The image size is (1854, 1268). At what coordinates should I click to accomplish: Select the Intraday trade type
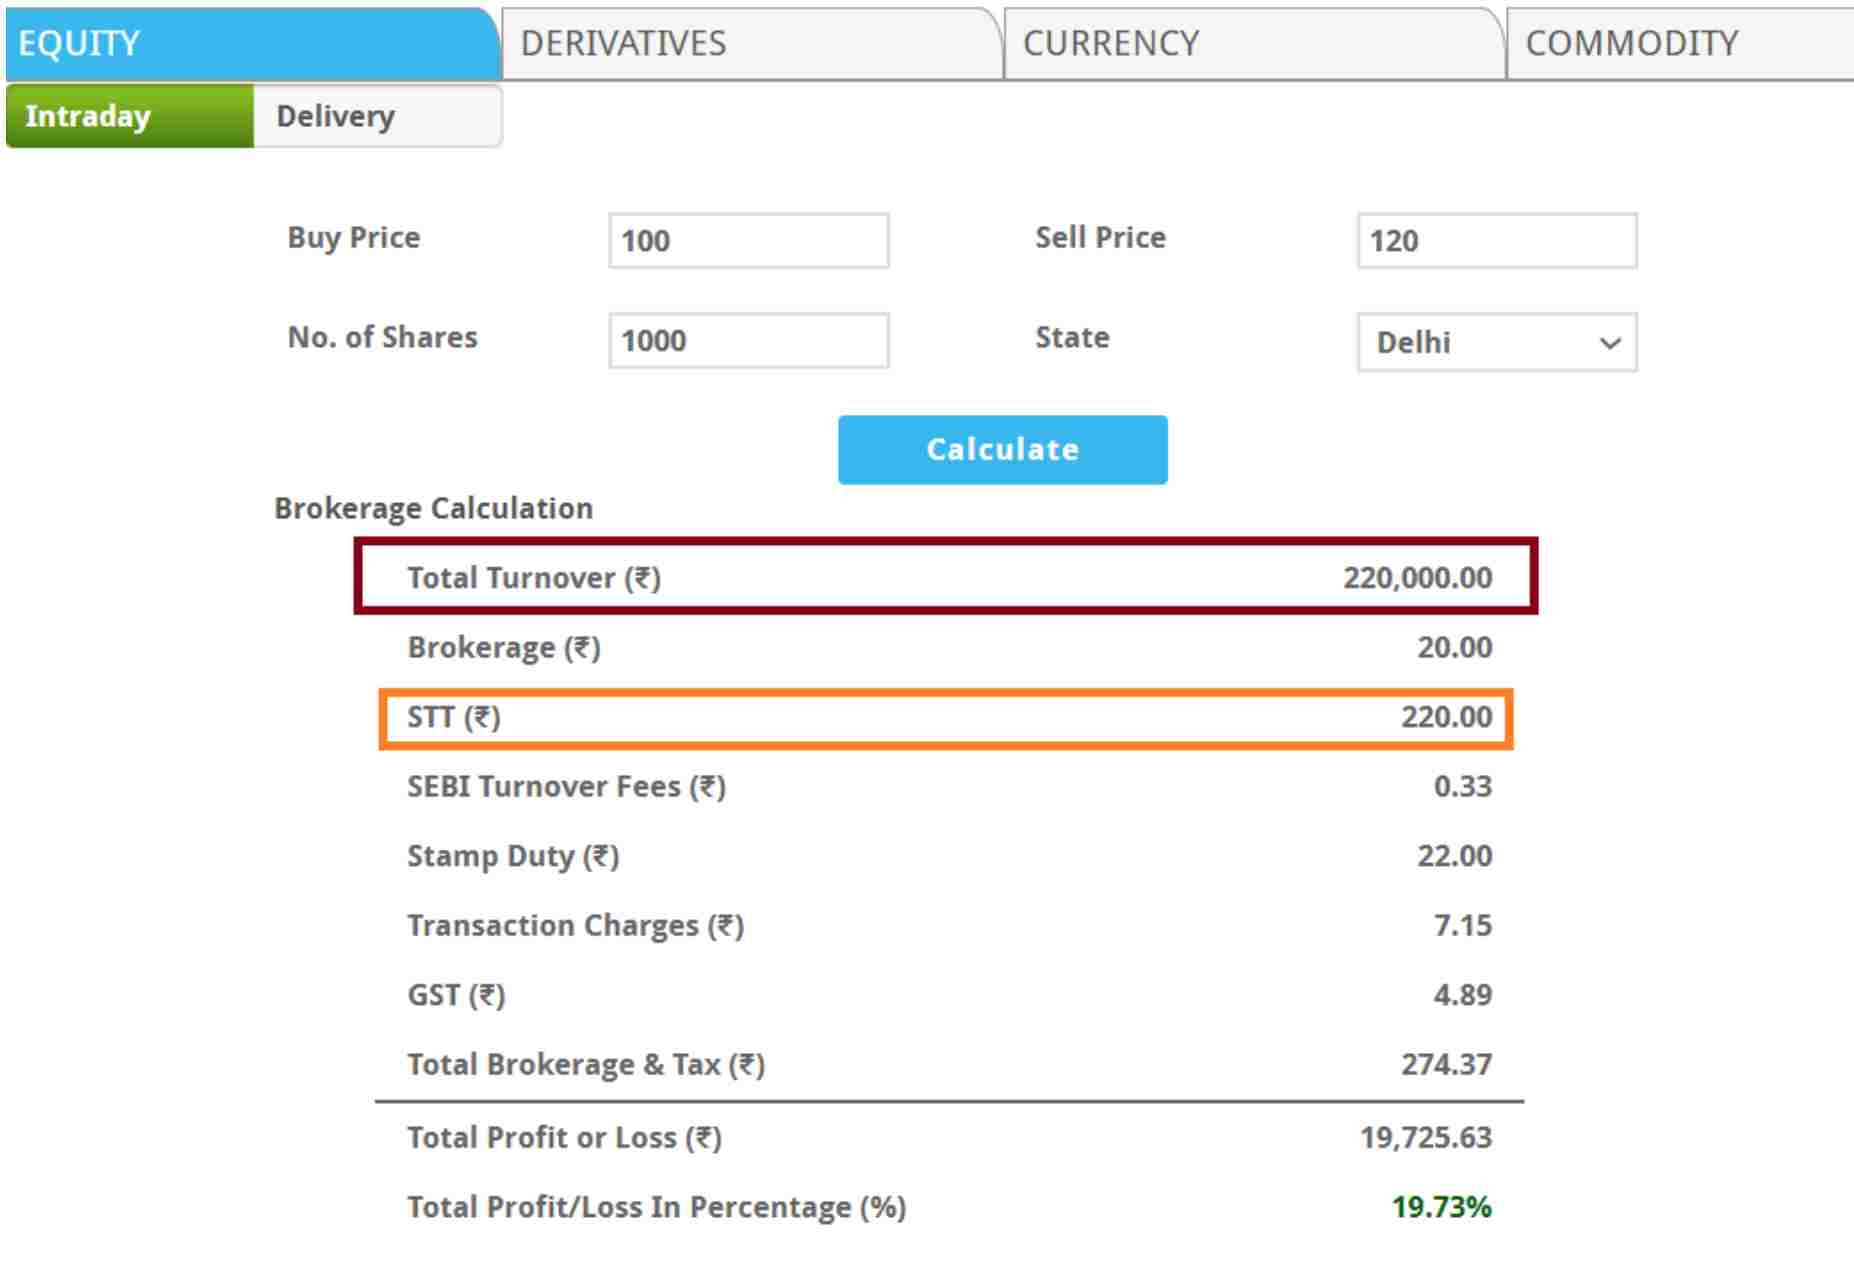tap(129, 116)
